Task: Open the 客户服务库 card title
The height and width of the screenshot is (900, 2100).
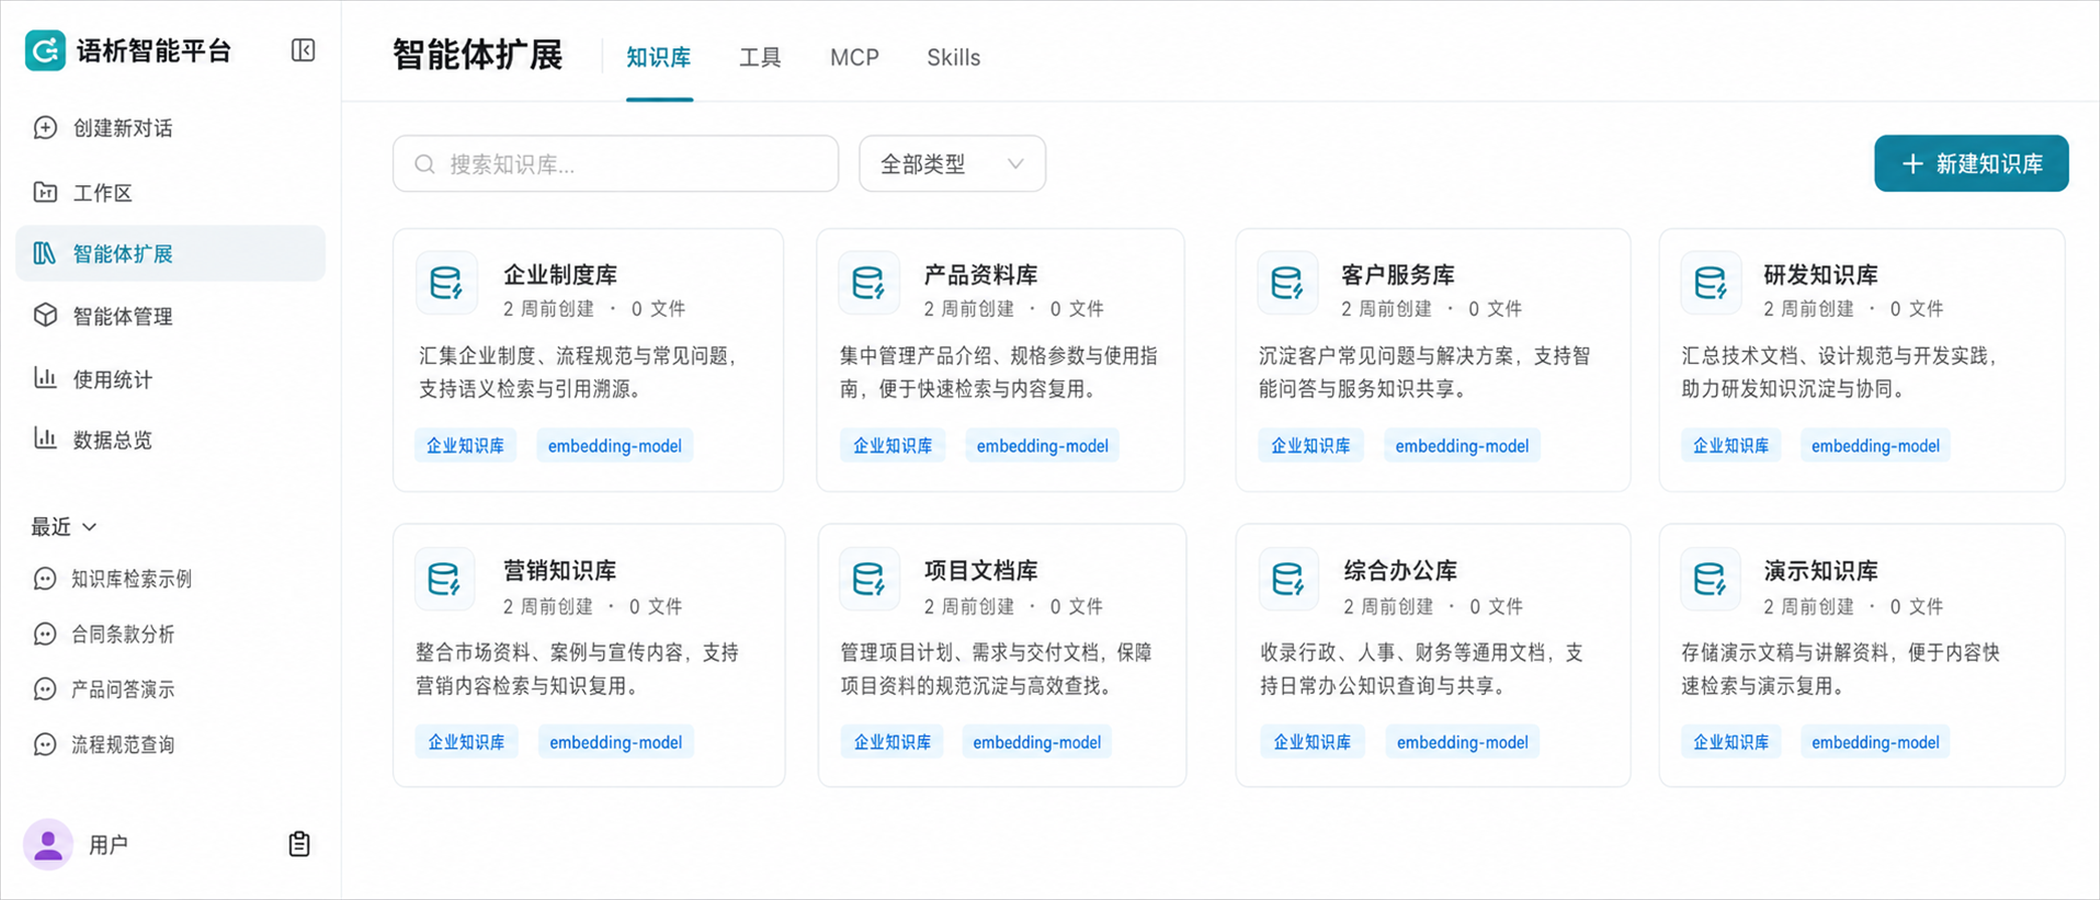Action: coord(1398,275)
